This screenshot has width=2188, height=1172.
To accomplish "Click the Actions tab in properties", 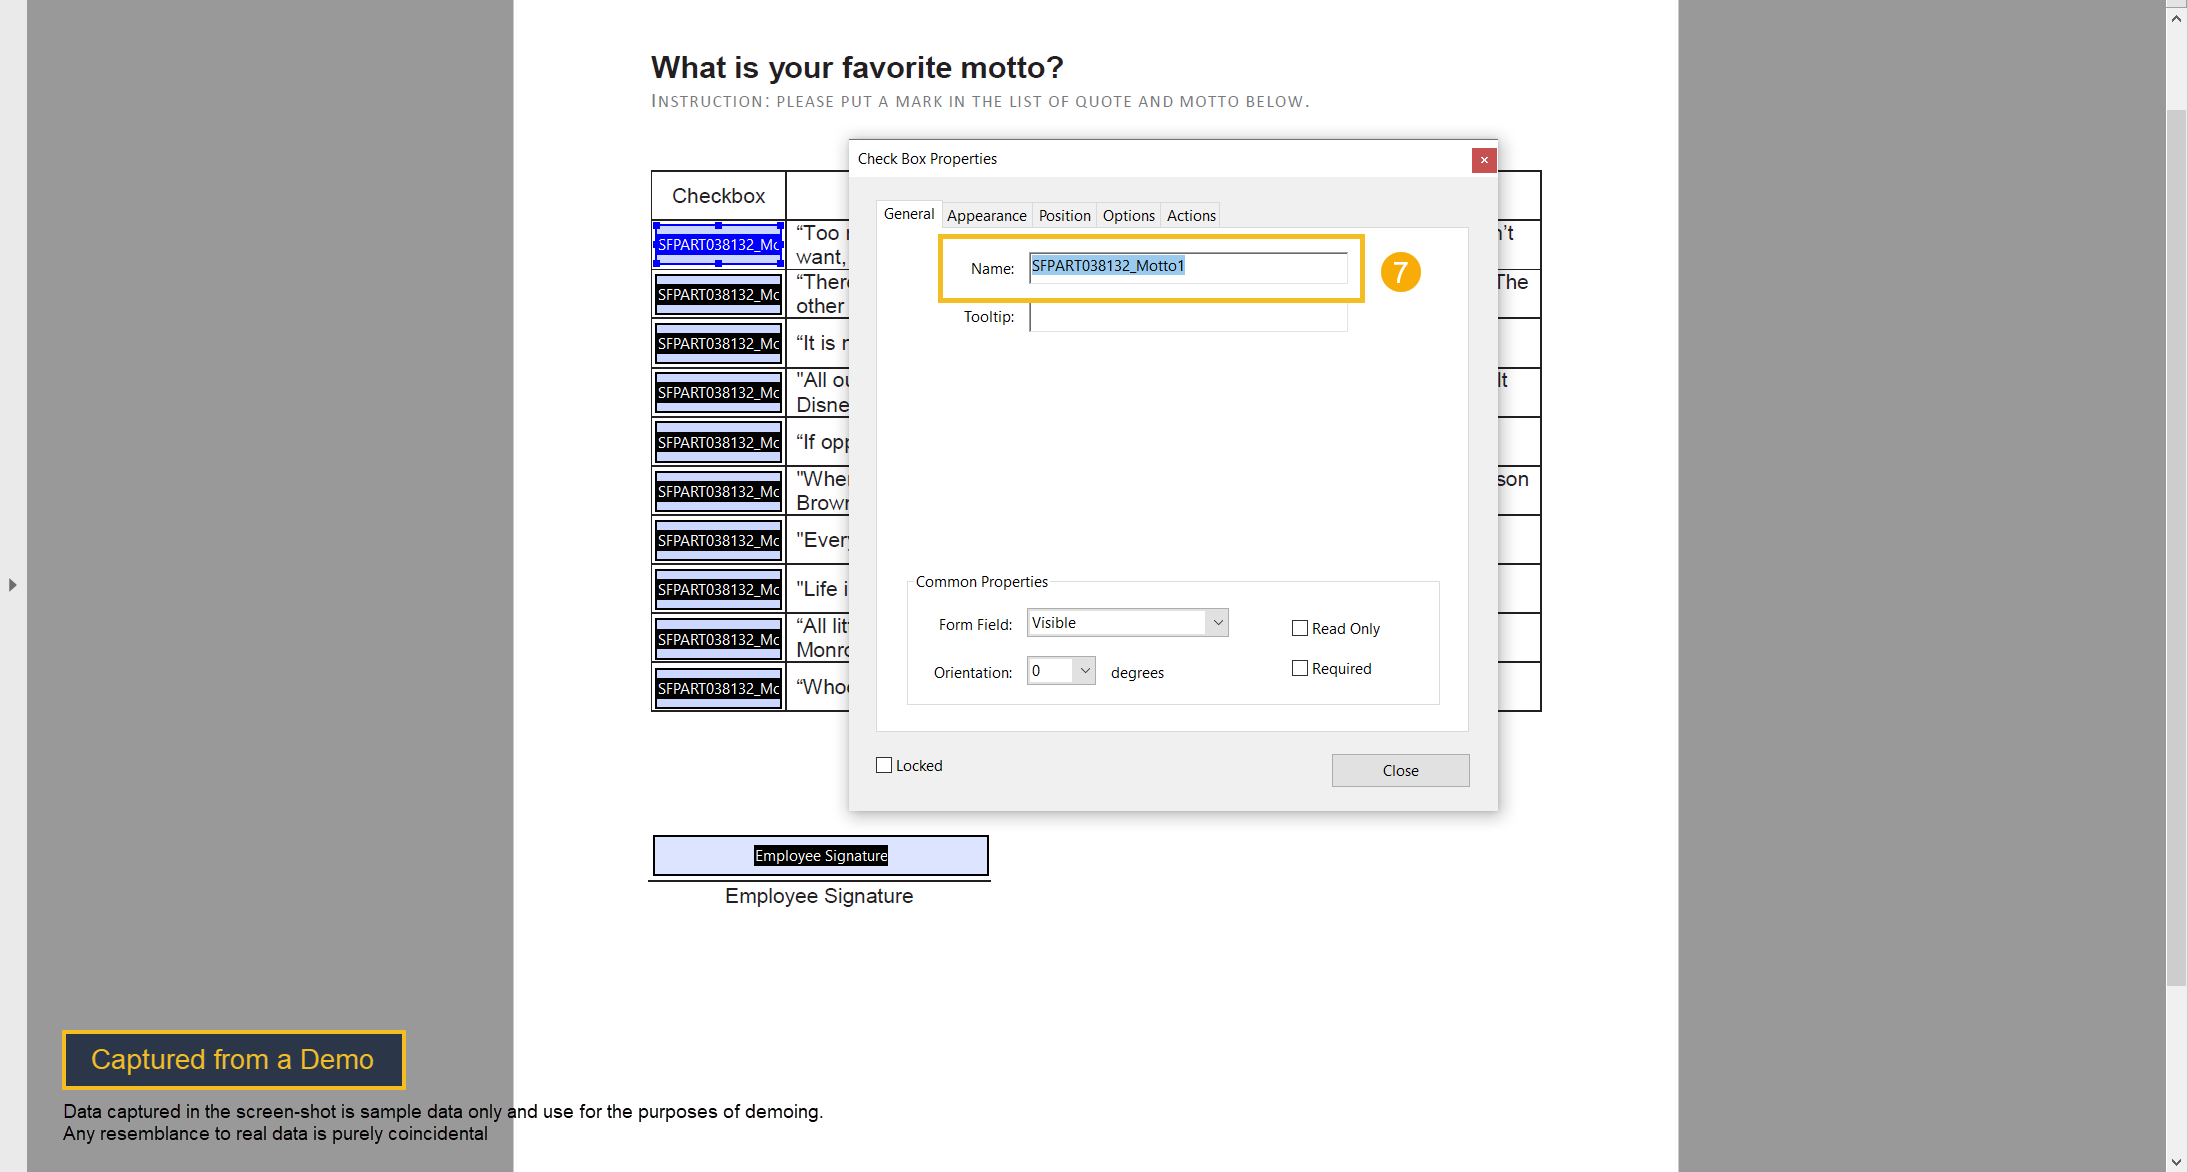I will [x=1190, y=214].
